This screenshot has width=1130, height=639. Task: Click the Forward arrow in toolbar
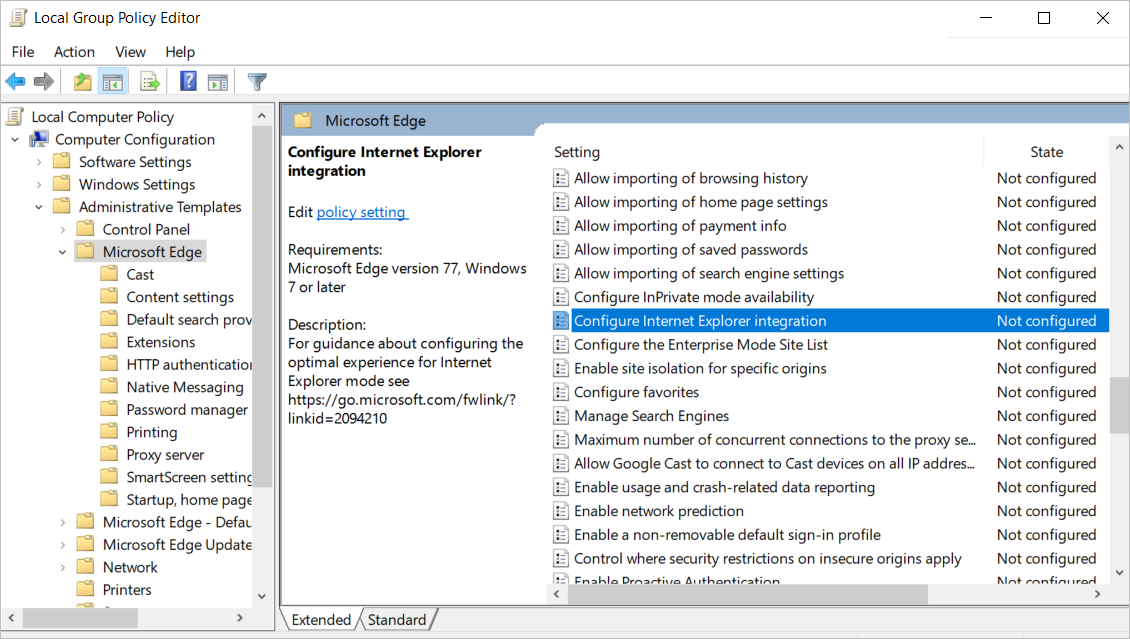pyautogui.click(x=43, y=82)
